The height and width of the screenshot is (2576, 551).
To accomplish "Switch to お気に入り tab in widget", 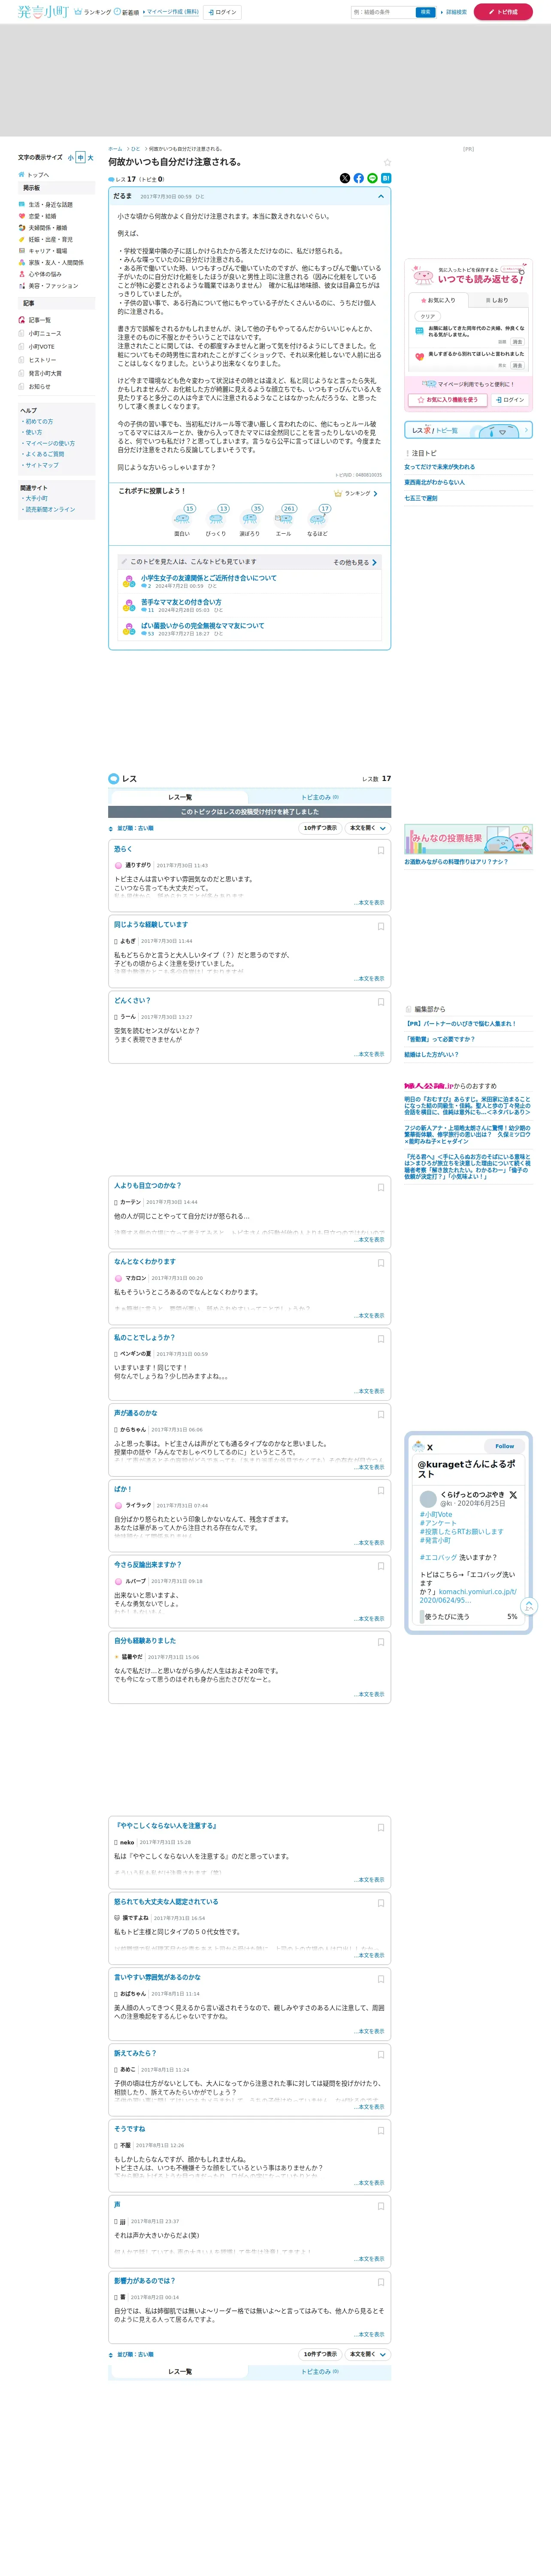I will [x=438, y=300].
